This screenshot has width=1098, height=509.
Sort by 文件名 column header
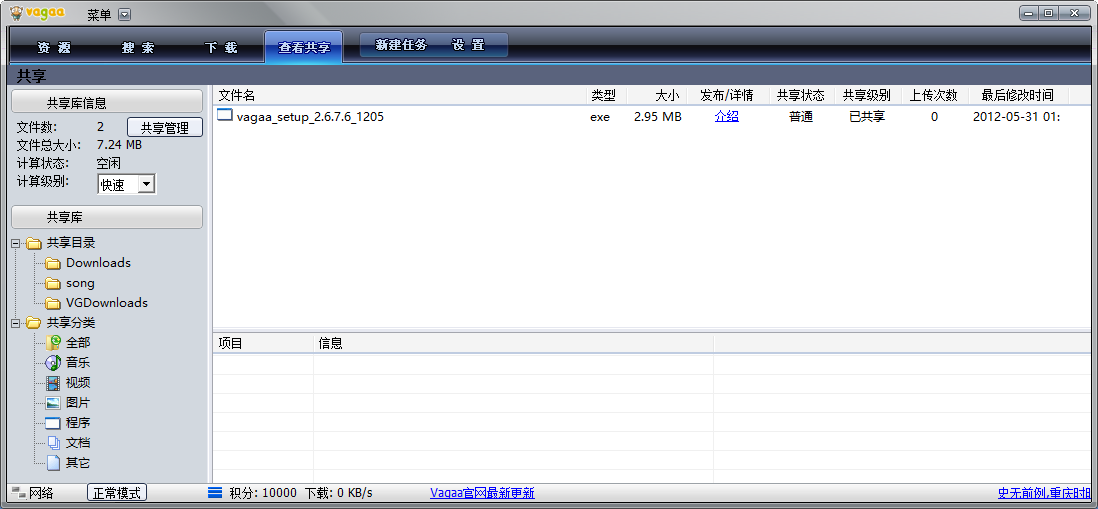pyautogui.click(x=399, y=95)
